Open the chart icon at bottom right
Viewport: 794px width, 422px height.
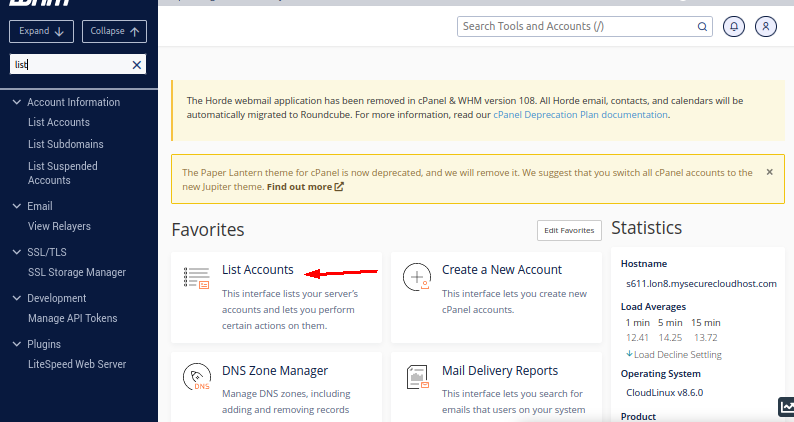tap(786, 407)
